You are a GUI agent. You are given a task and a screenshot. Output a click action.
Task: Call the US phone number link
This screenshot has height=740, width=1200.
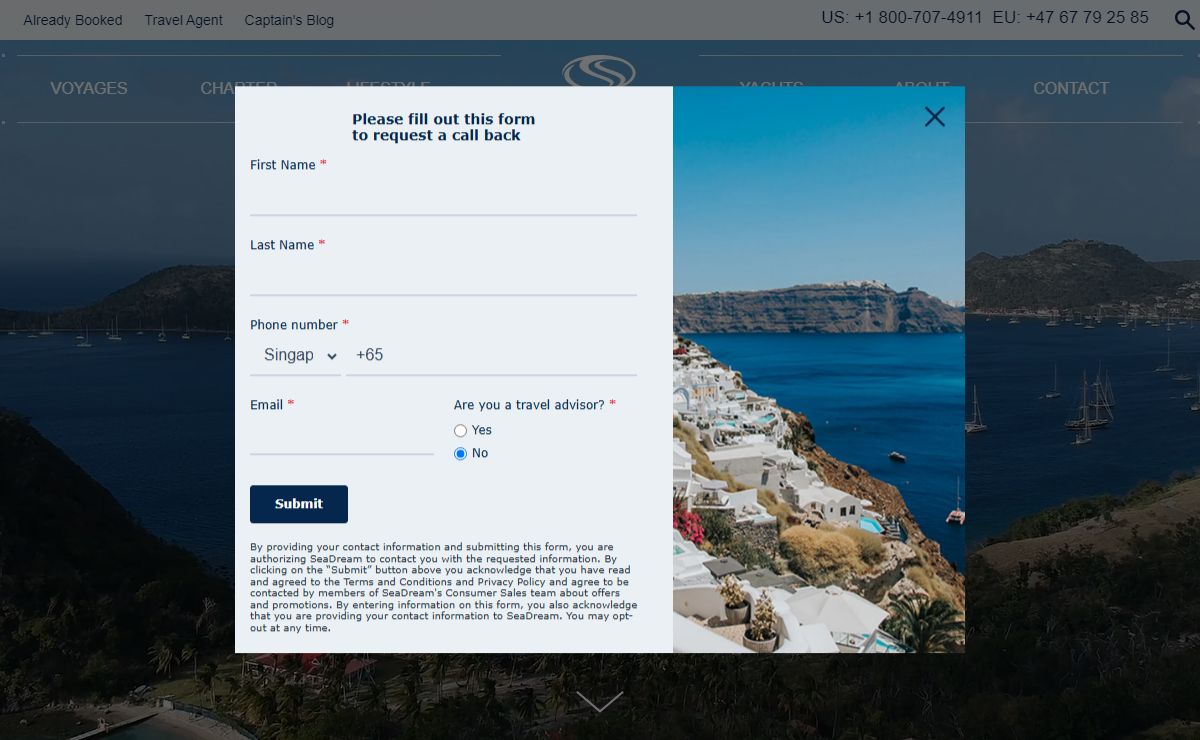click(902, 17)
